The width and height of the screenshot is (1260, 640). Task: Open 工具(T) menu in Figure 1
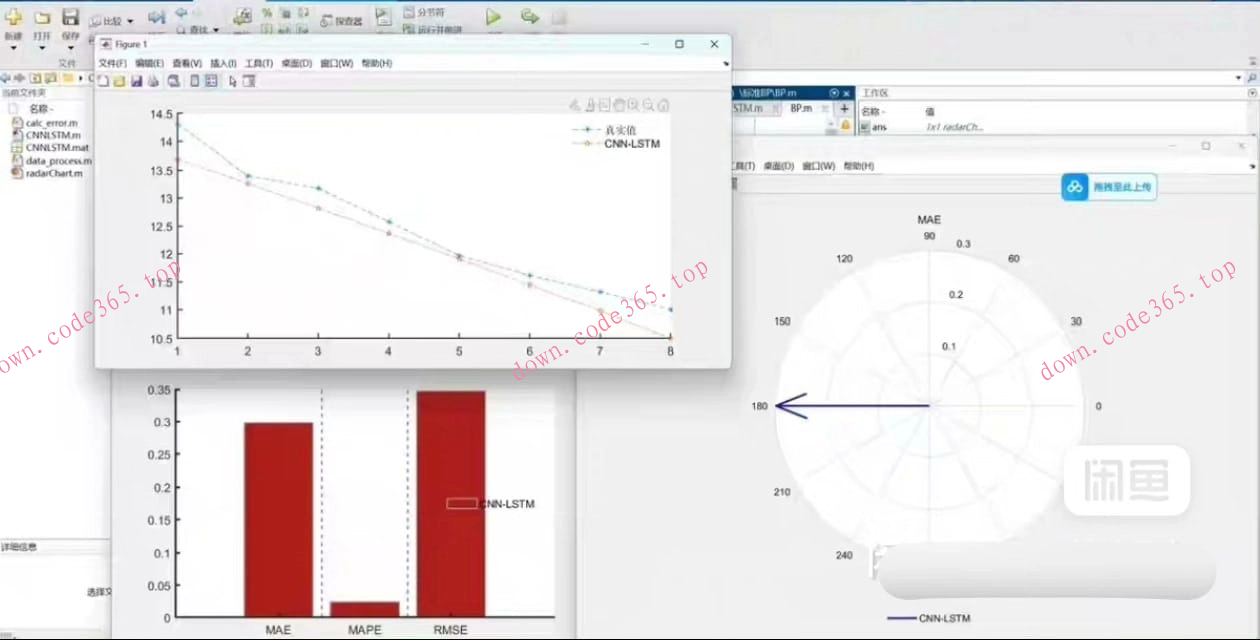pyautogui.click(x=259, y=63)
